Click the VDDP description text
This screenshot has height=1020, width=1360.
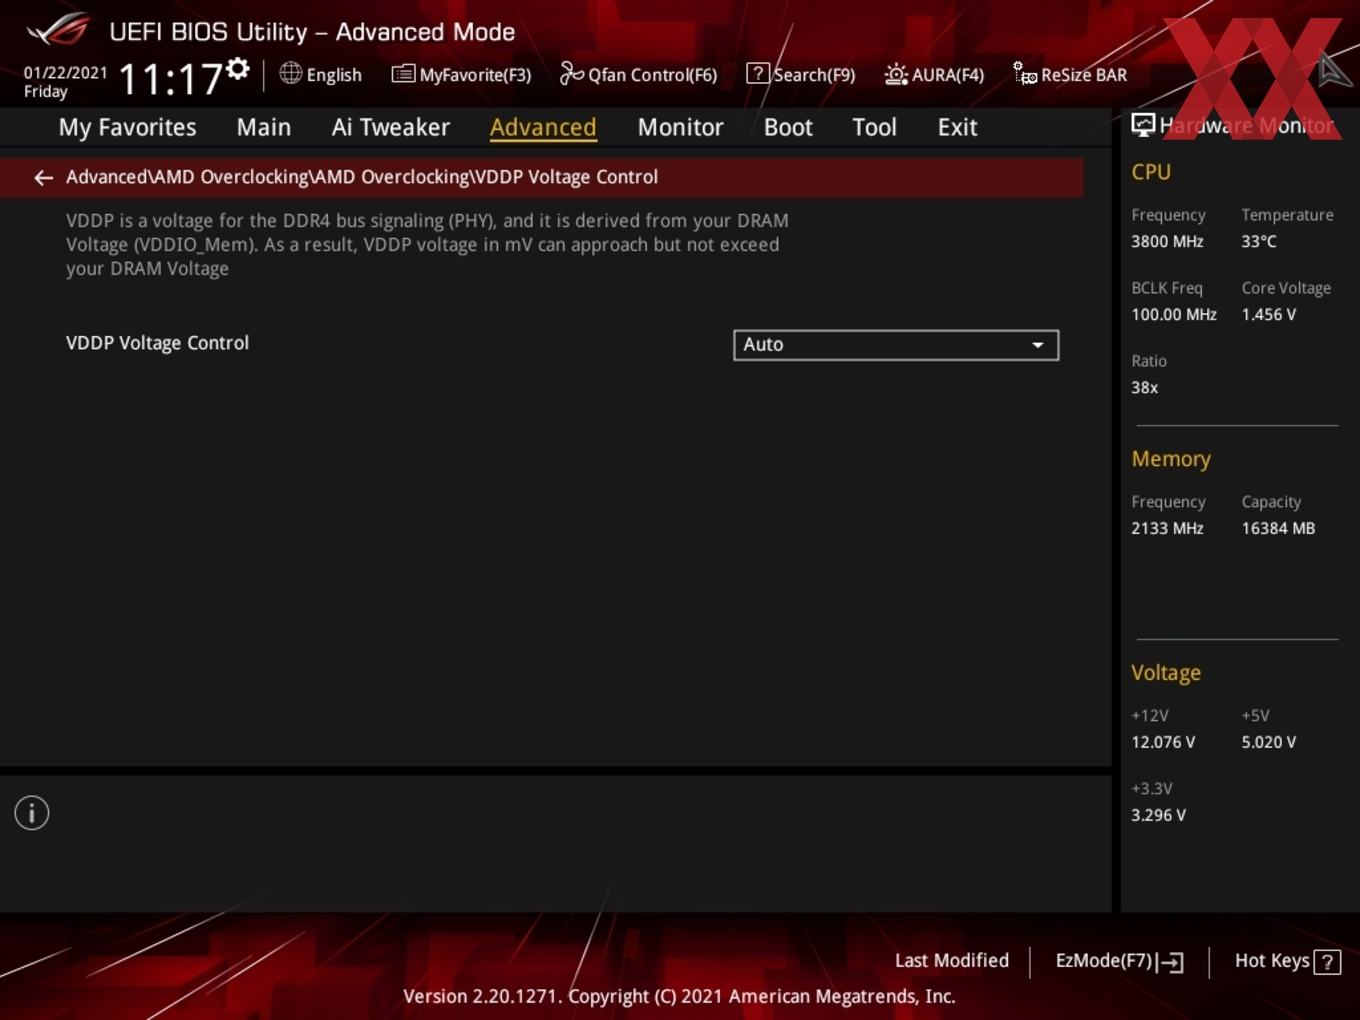tap(427, 245)
